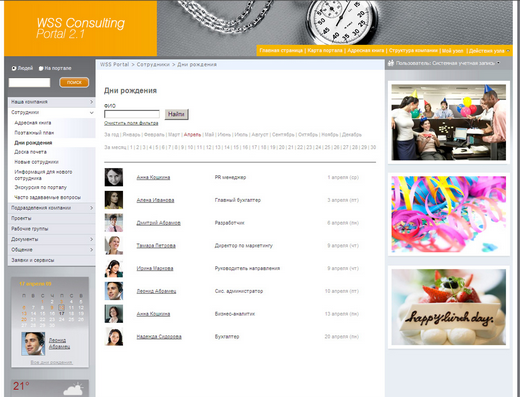The width and height of the screenshot is (520, 397).
Task: Open the Адресная книга sidebar item
Action: 33,123
